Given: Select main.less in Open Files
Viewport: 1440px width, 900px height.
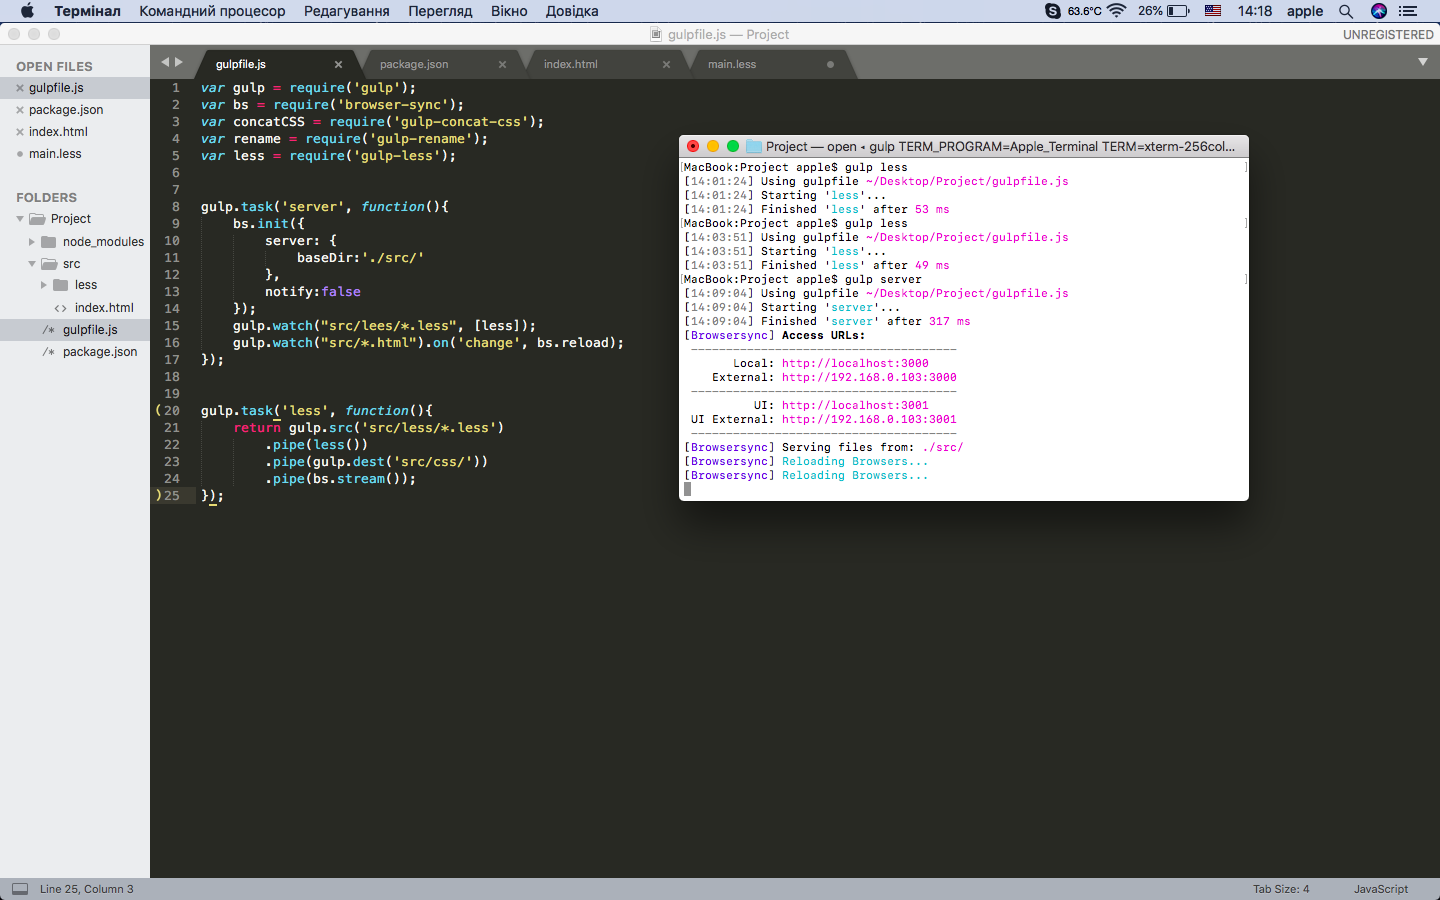Looking at the screenshot, I should [x=55, y=154].
